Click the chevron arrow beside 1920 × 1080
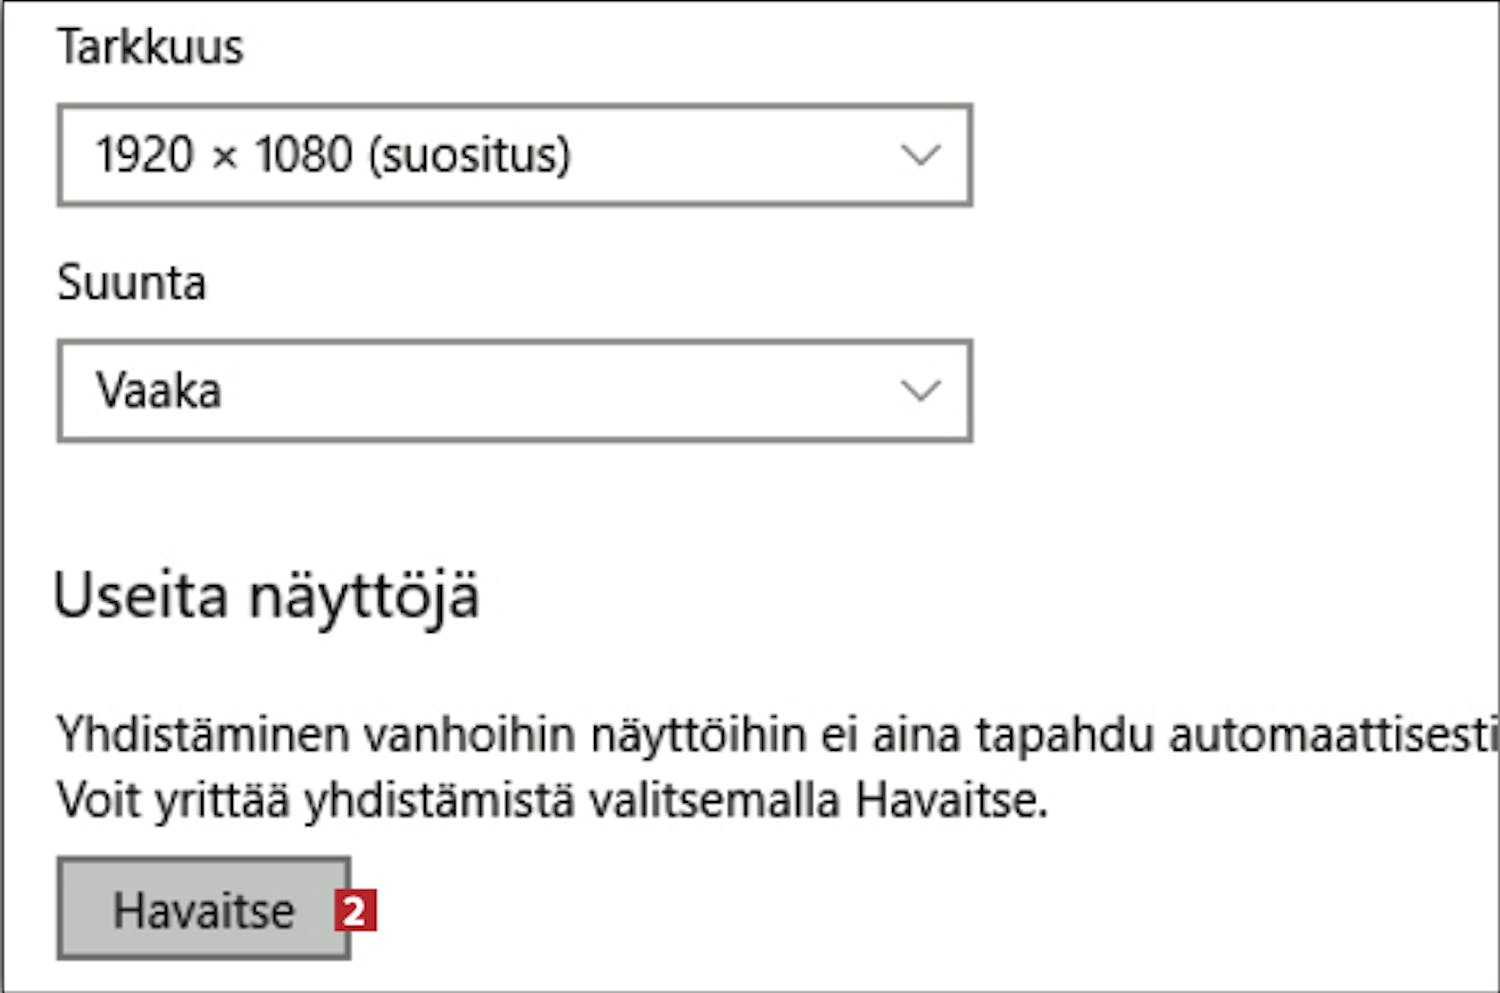This screenshot has width=1500, height=993. pos(920,155)
